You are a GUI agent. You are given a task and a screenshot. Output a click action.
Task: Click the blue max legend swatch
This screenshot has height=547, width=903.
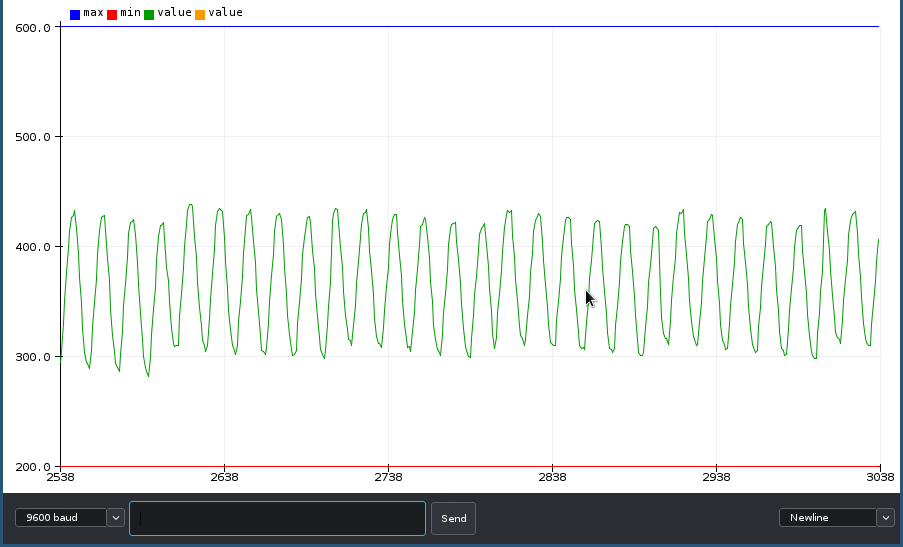click(x=75, y=14)
